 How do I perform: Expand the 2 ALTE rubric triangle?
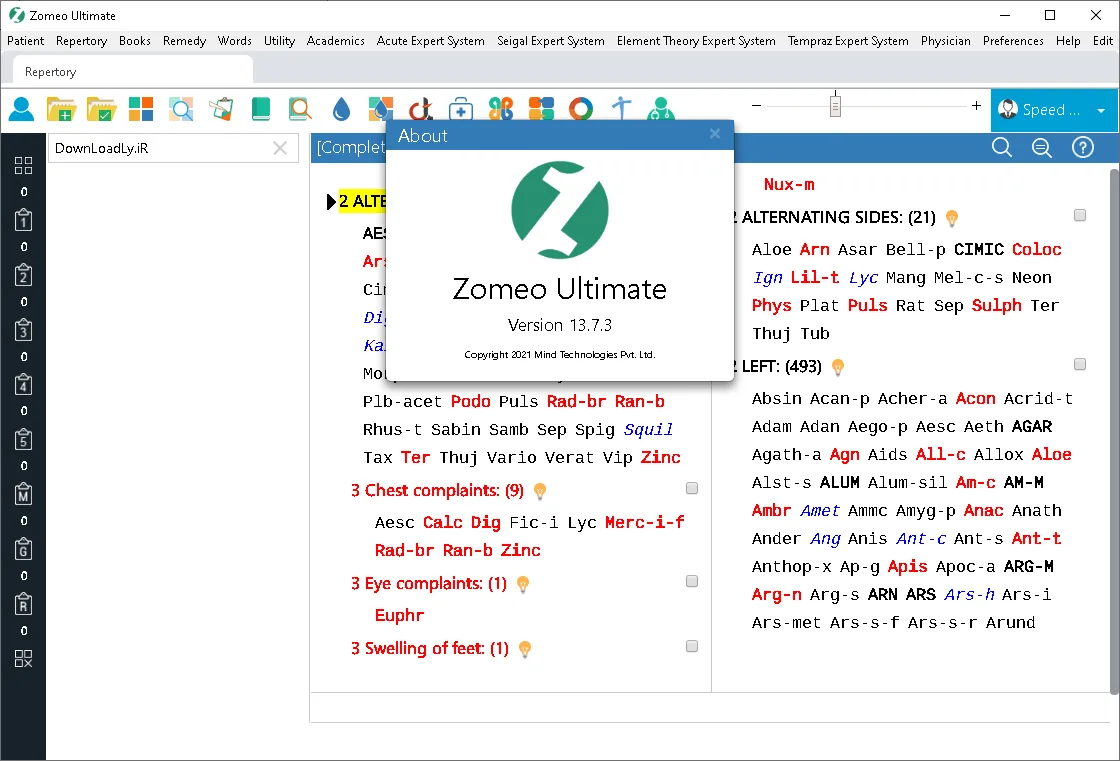tap(331, 202)
